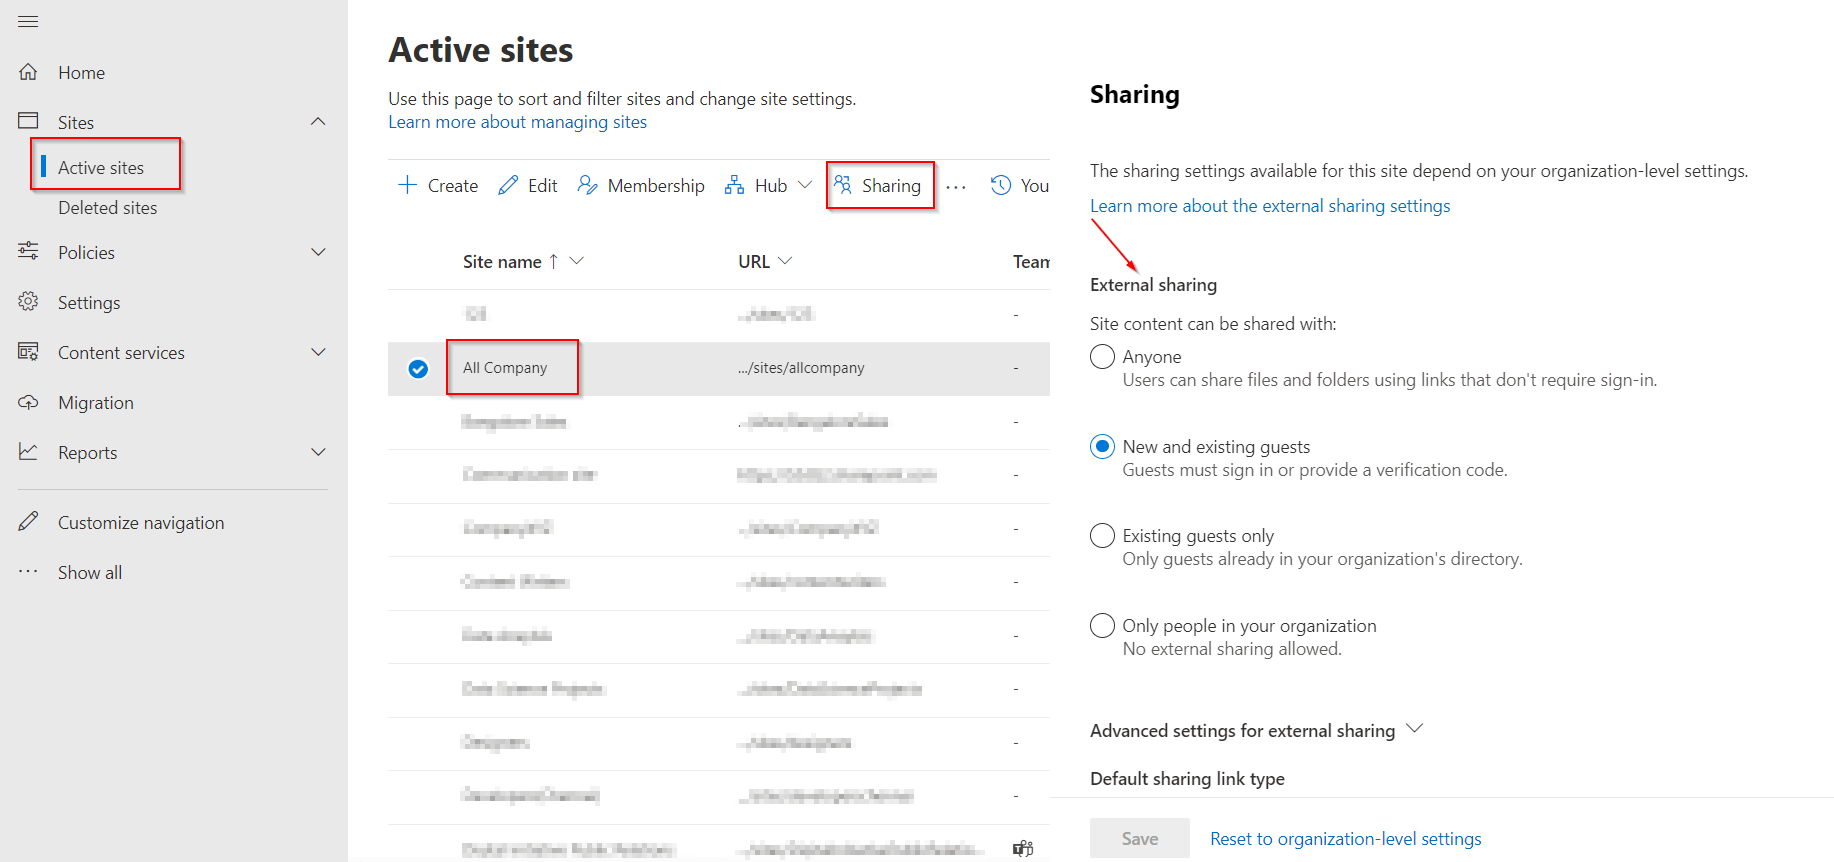Select the Edit pencil icon
Screen dimensions: 1834x862
coord(506,184)
